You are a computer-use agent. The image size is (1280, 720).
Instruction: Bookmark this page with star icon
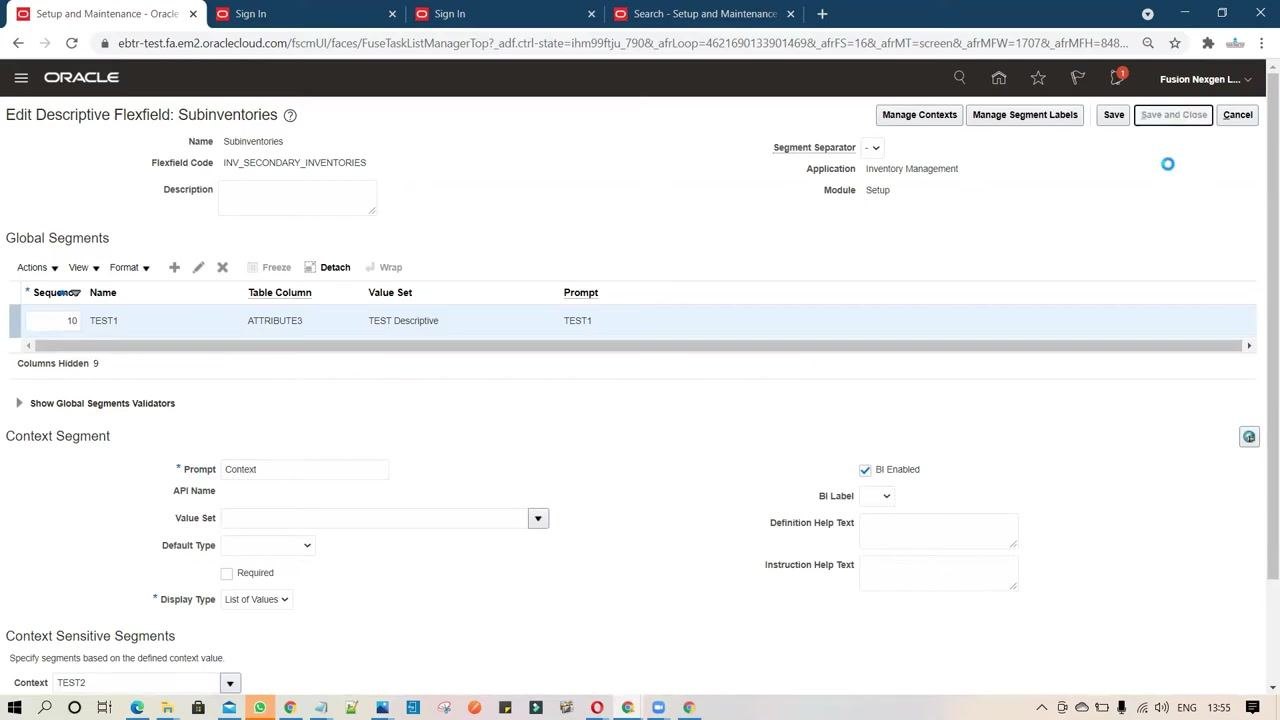[1175, 43]
